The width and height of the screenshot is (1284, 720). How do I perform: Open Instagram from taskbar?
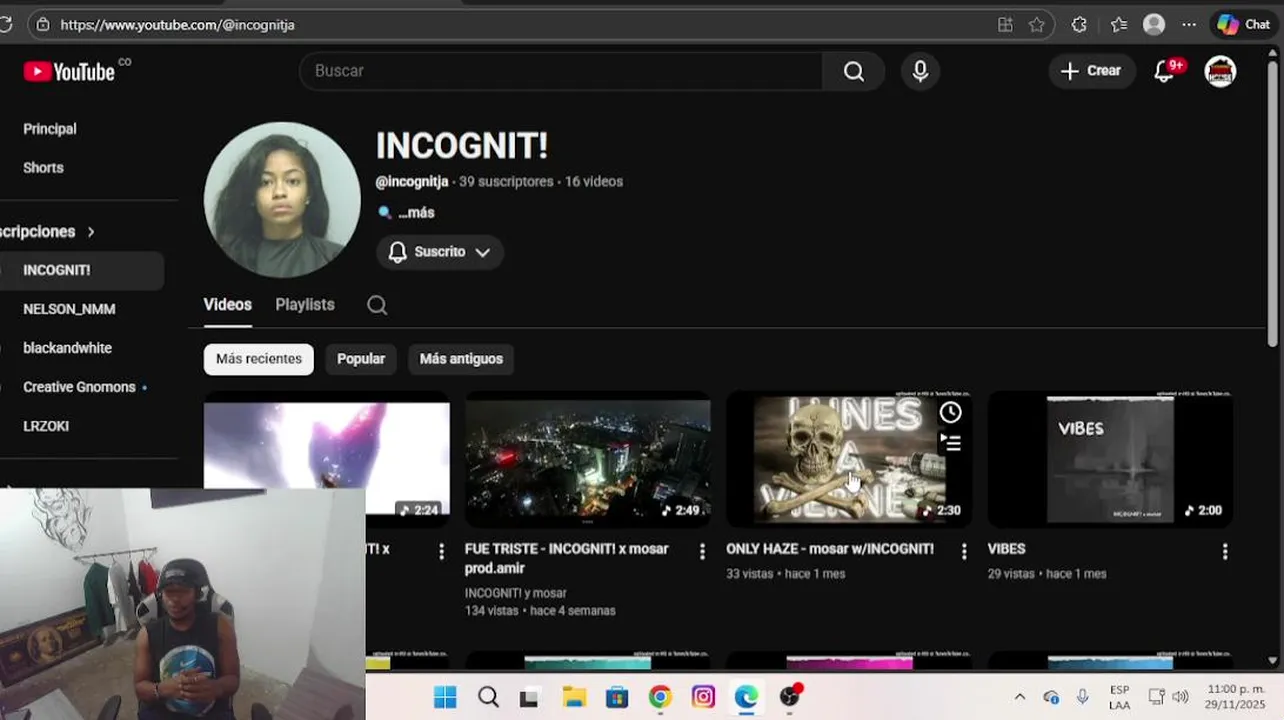(x=703, y=697)
